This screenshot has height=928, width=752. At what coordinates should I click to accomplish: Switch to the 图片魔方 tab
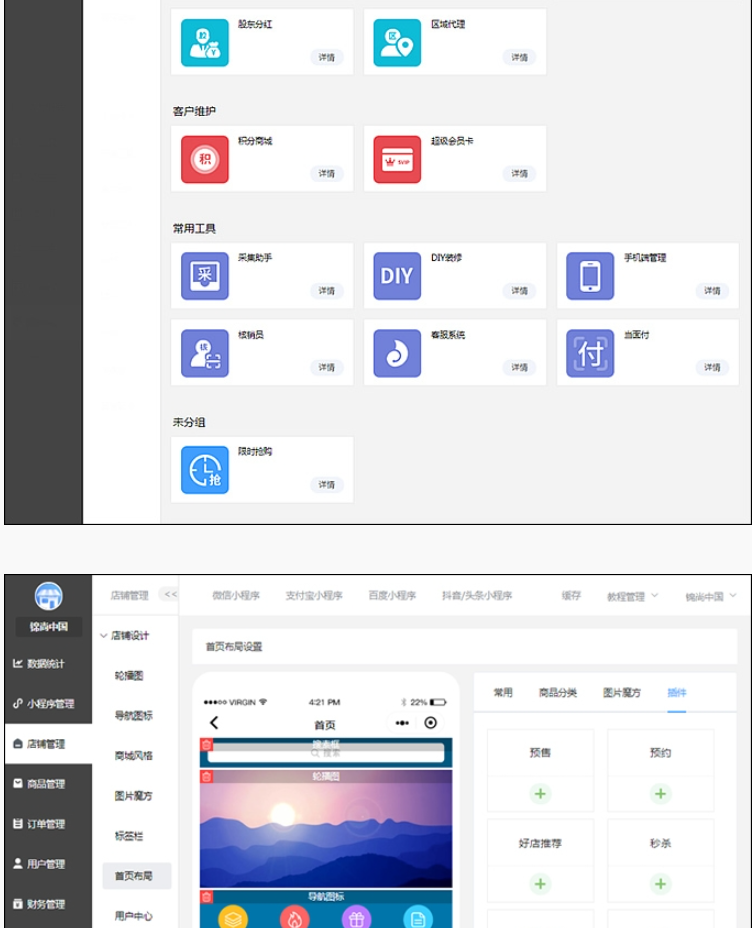[x=622, y=692]
